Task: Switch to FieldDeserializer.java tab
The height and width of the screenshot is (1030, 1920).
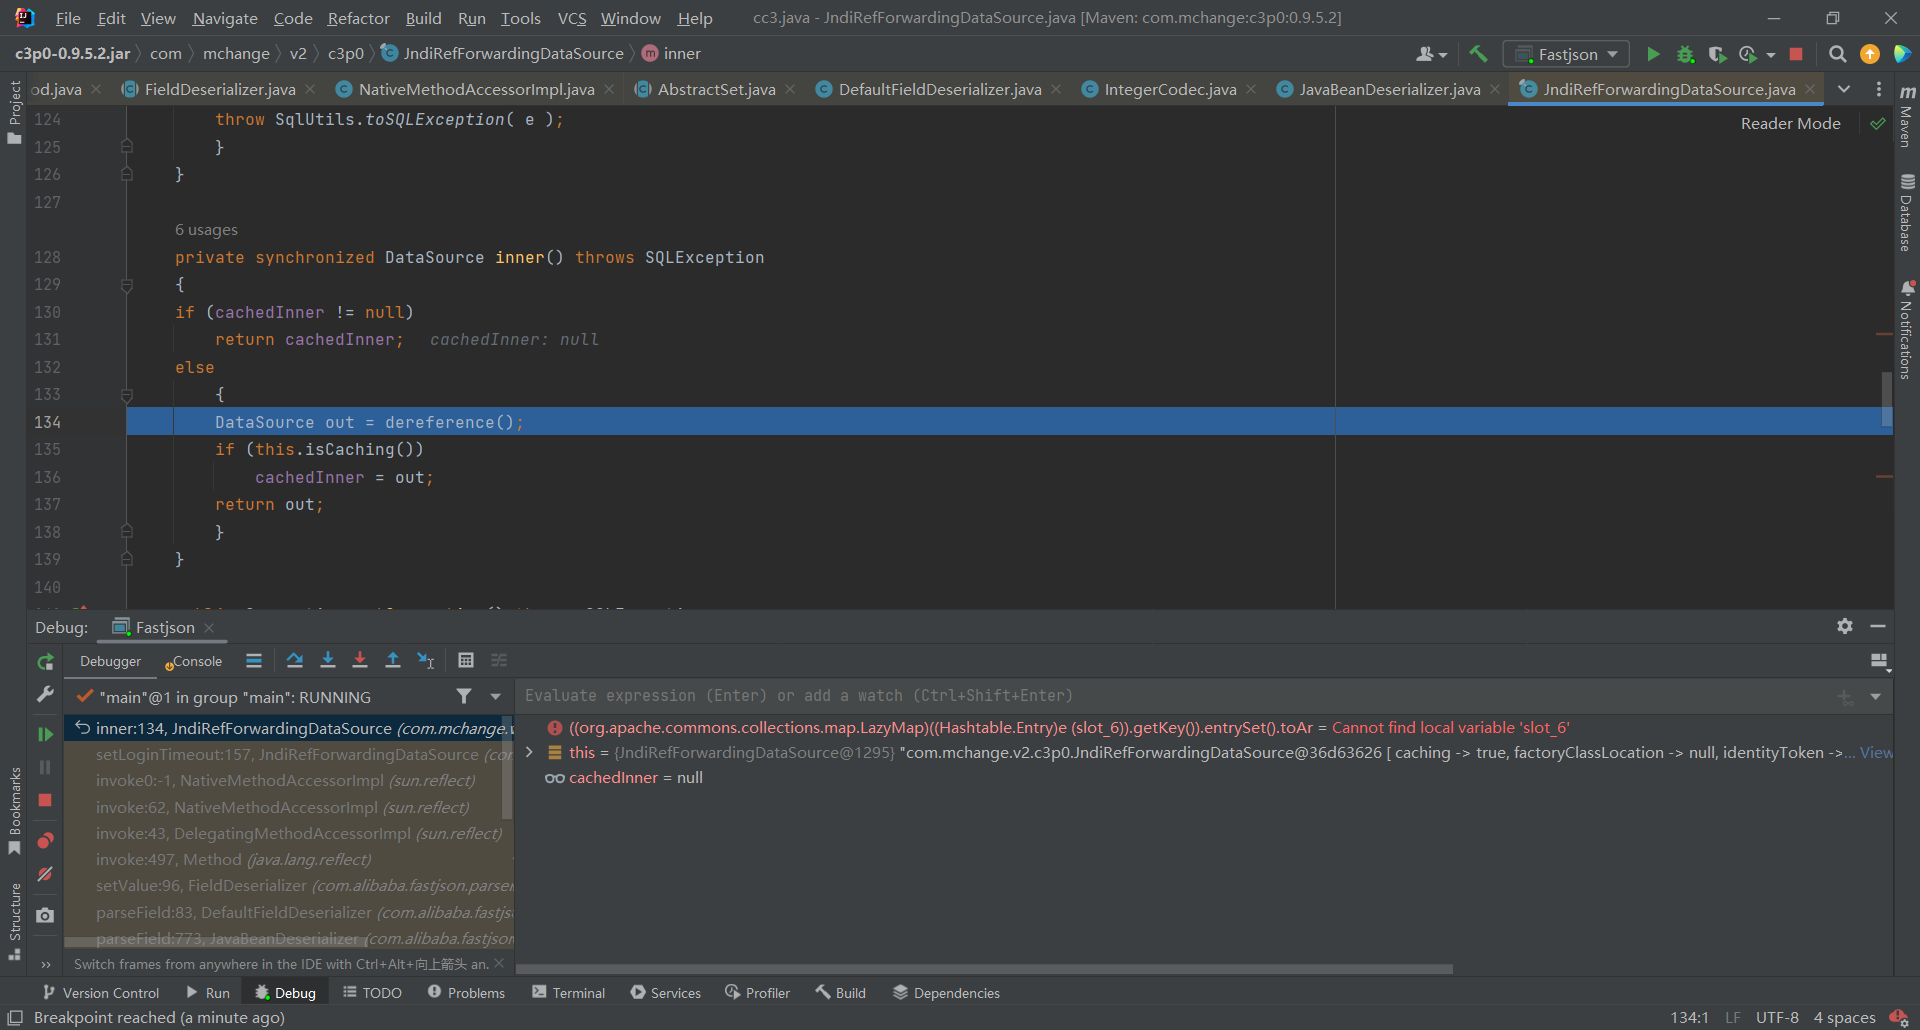Action: pyautogui.click(x=220, y=89)
